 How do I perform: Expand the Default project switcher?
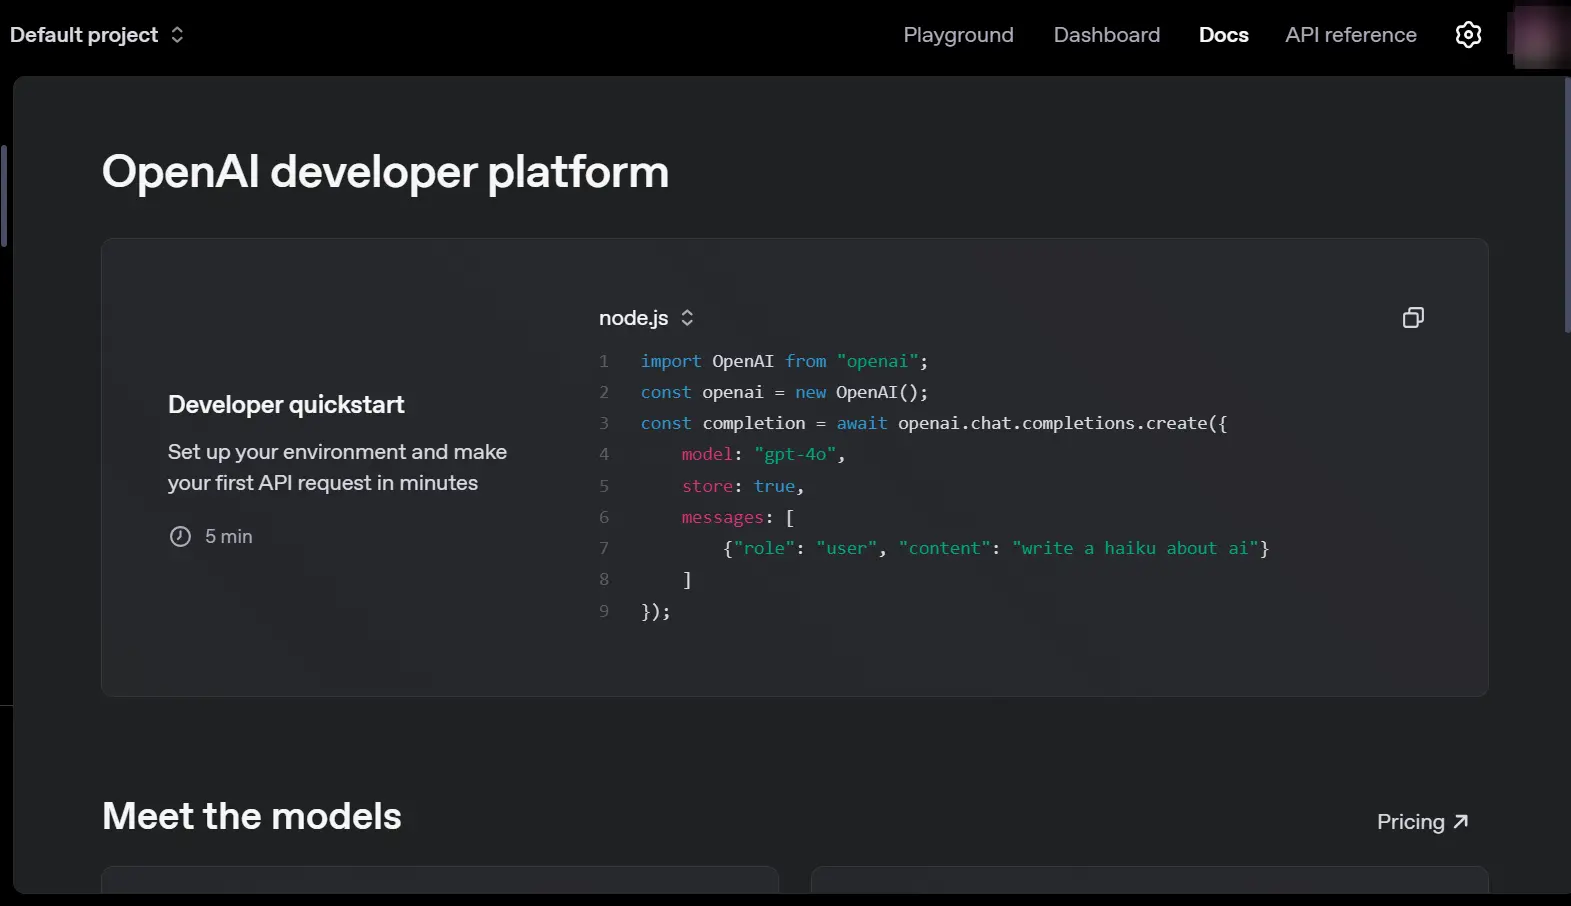coord(97,35)
